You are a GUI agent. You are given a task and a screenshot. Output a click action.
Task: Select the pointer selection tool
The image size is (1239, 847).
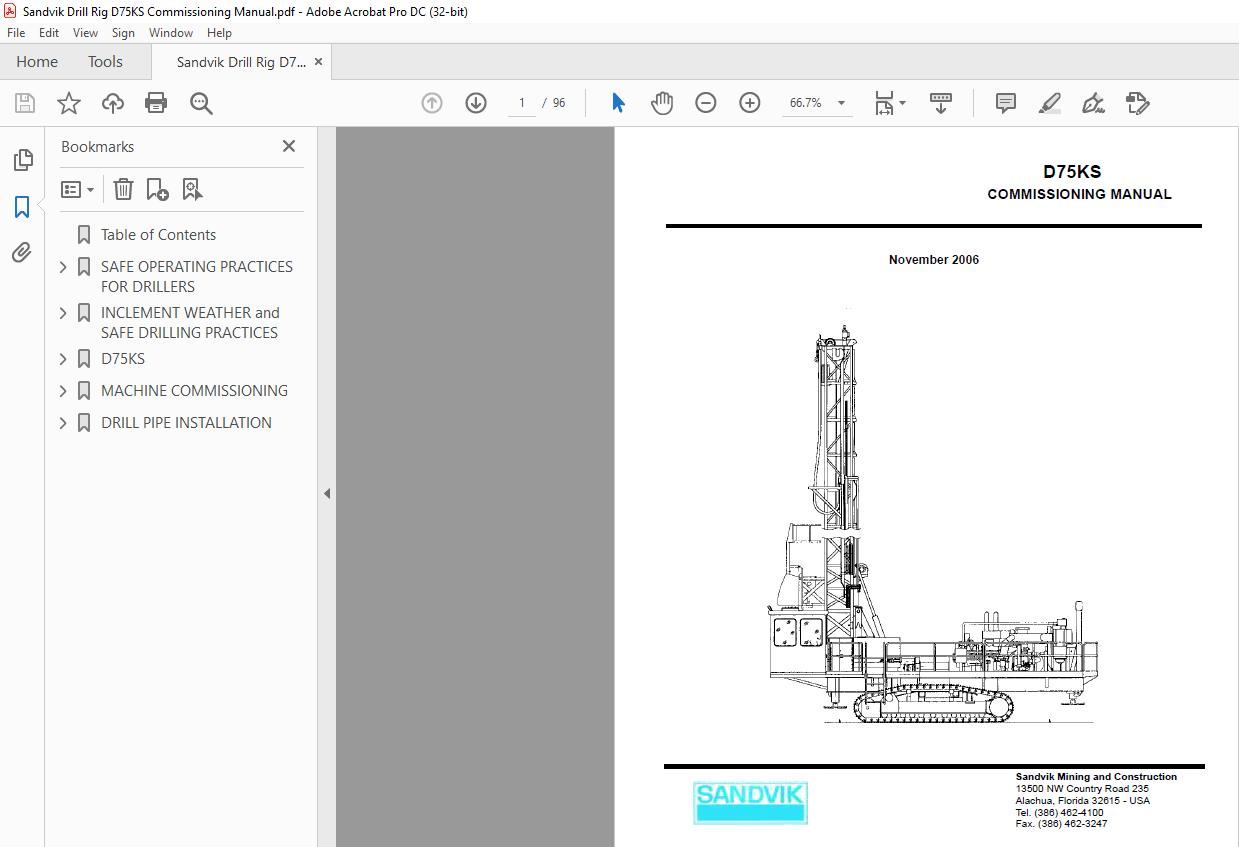point(618,102)
